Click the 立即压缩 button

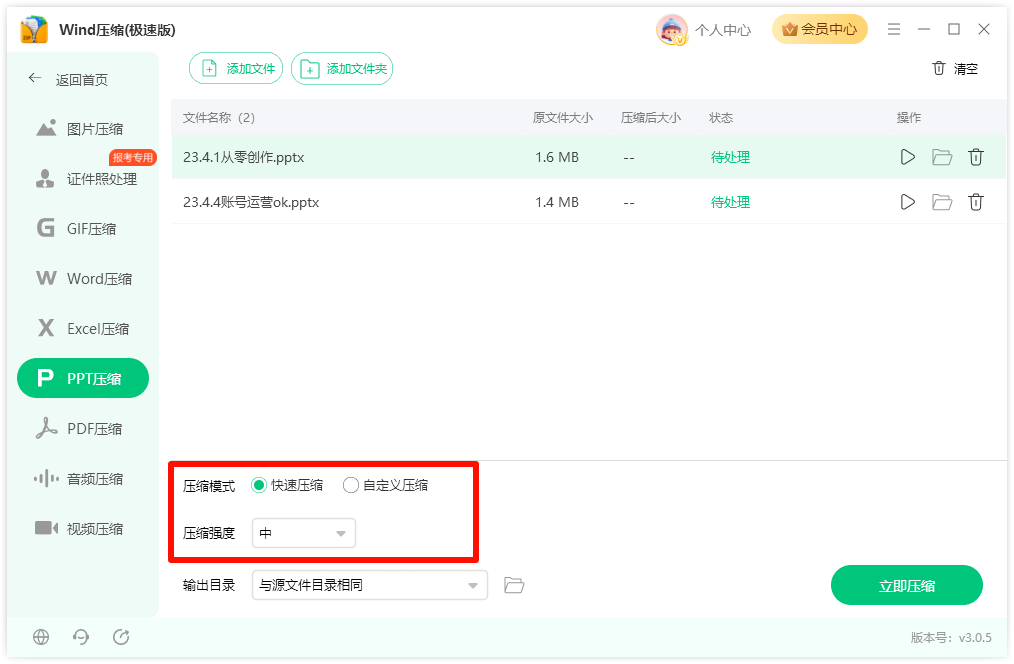907,586
